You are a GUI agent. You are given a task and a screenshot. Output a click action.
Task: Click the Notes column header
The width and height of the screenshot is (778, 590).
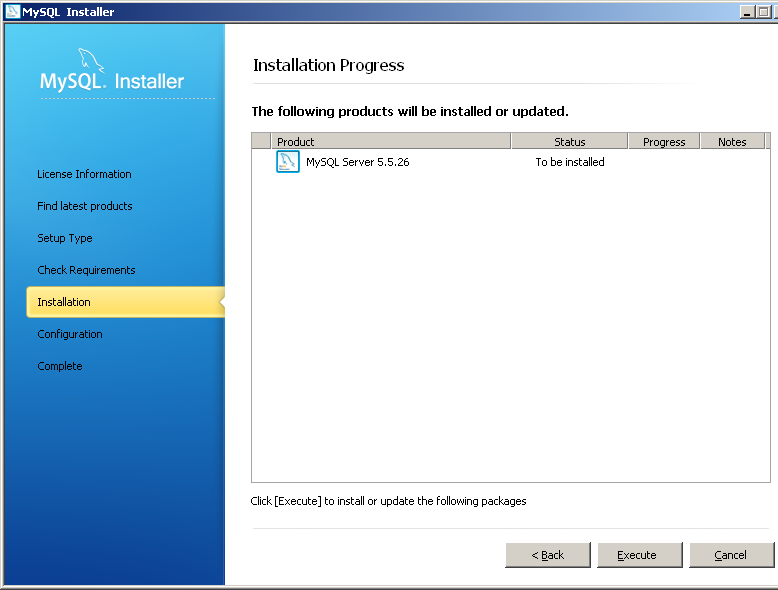[x=732, y=141]
